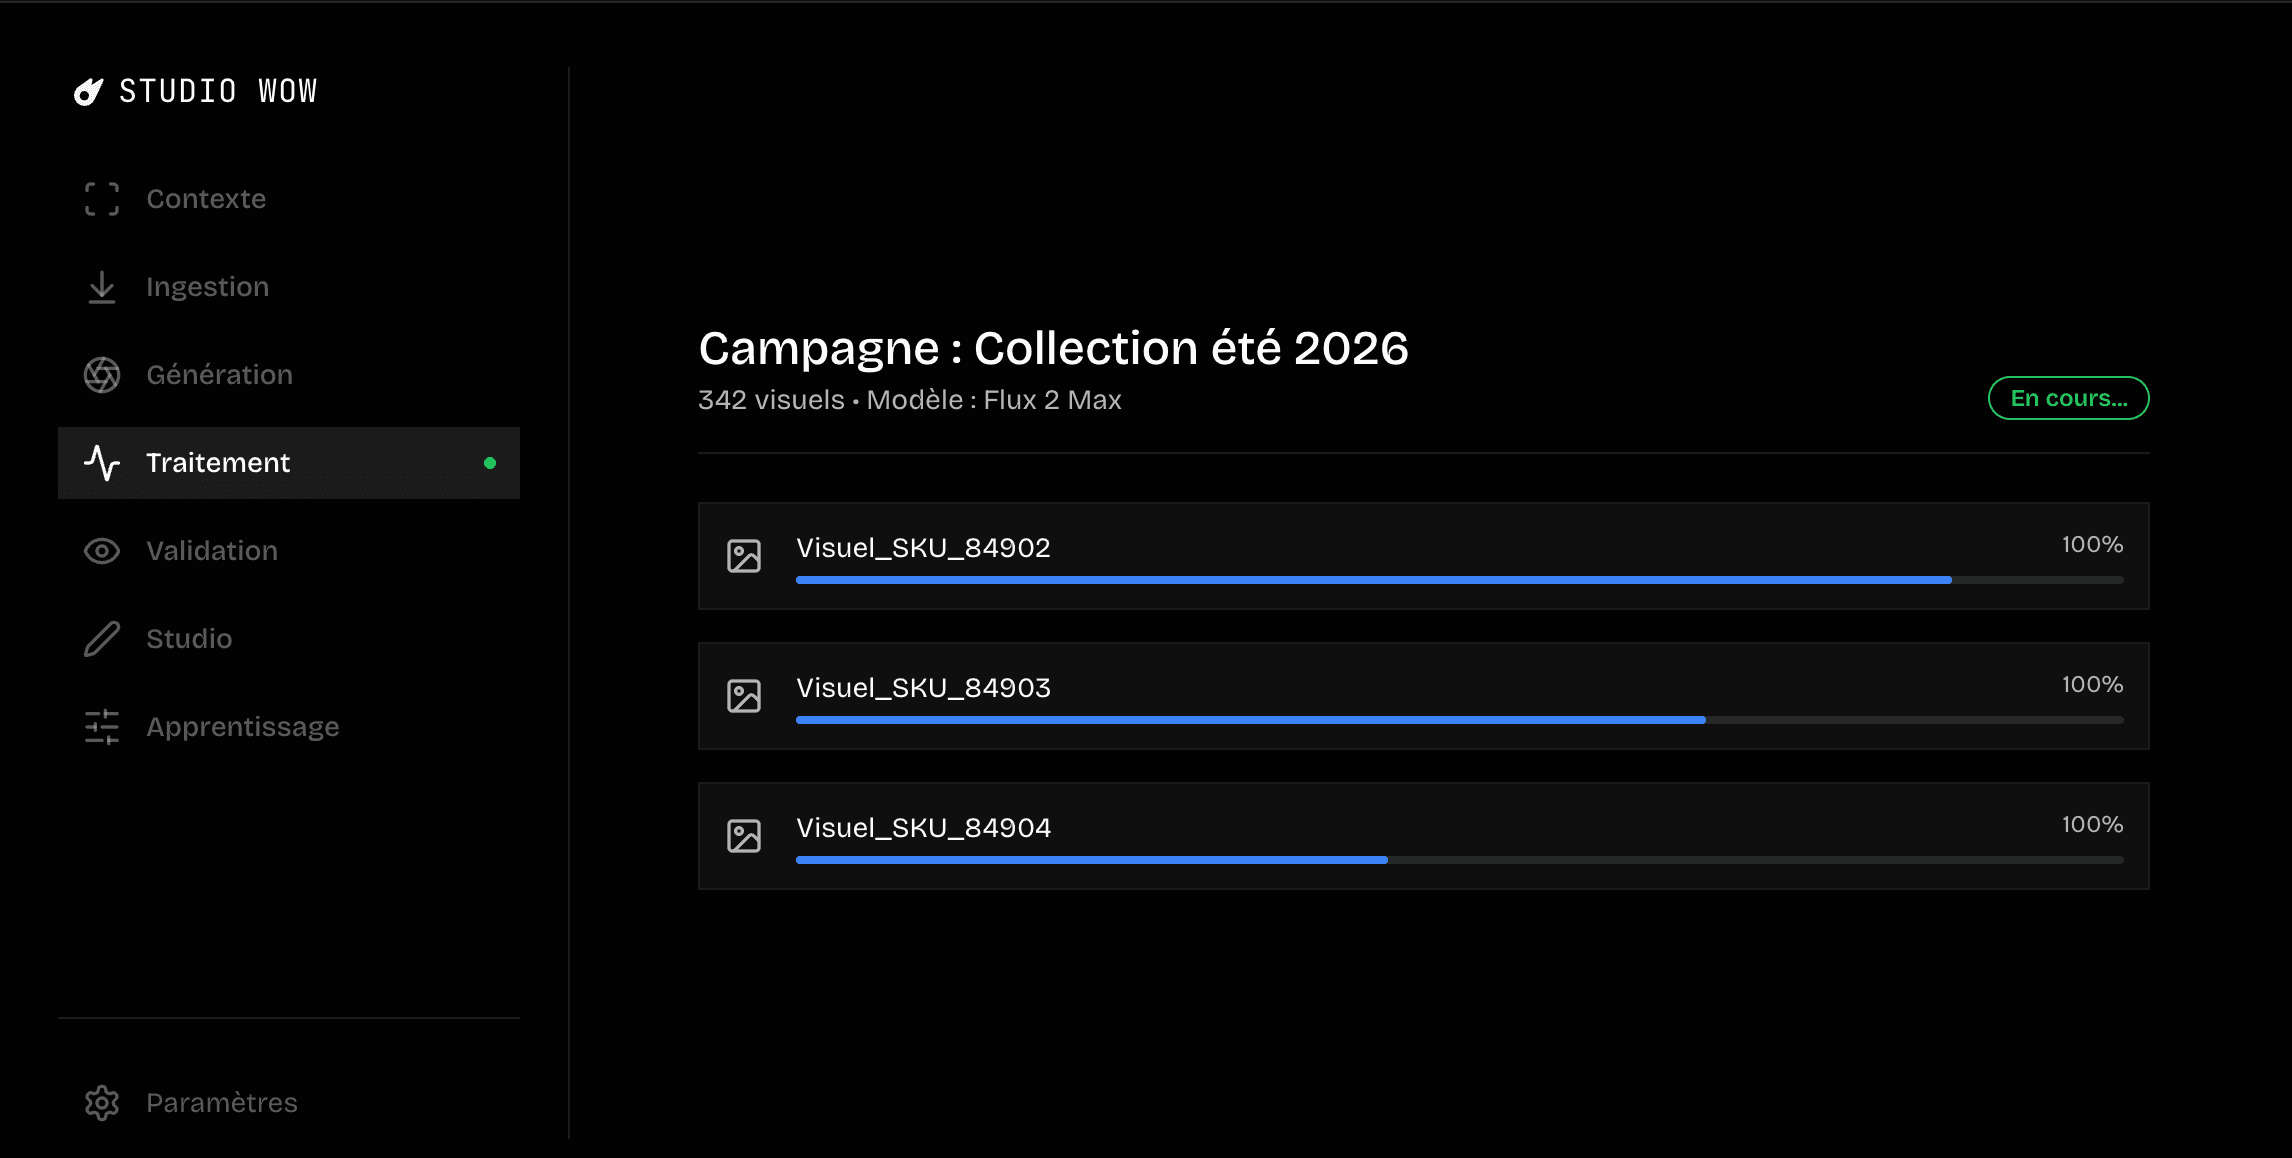Click the Apprentissage sliders icon
Viewport: 2292px width, 1158px height.
(x=102, y=727)
